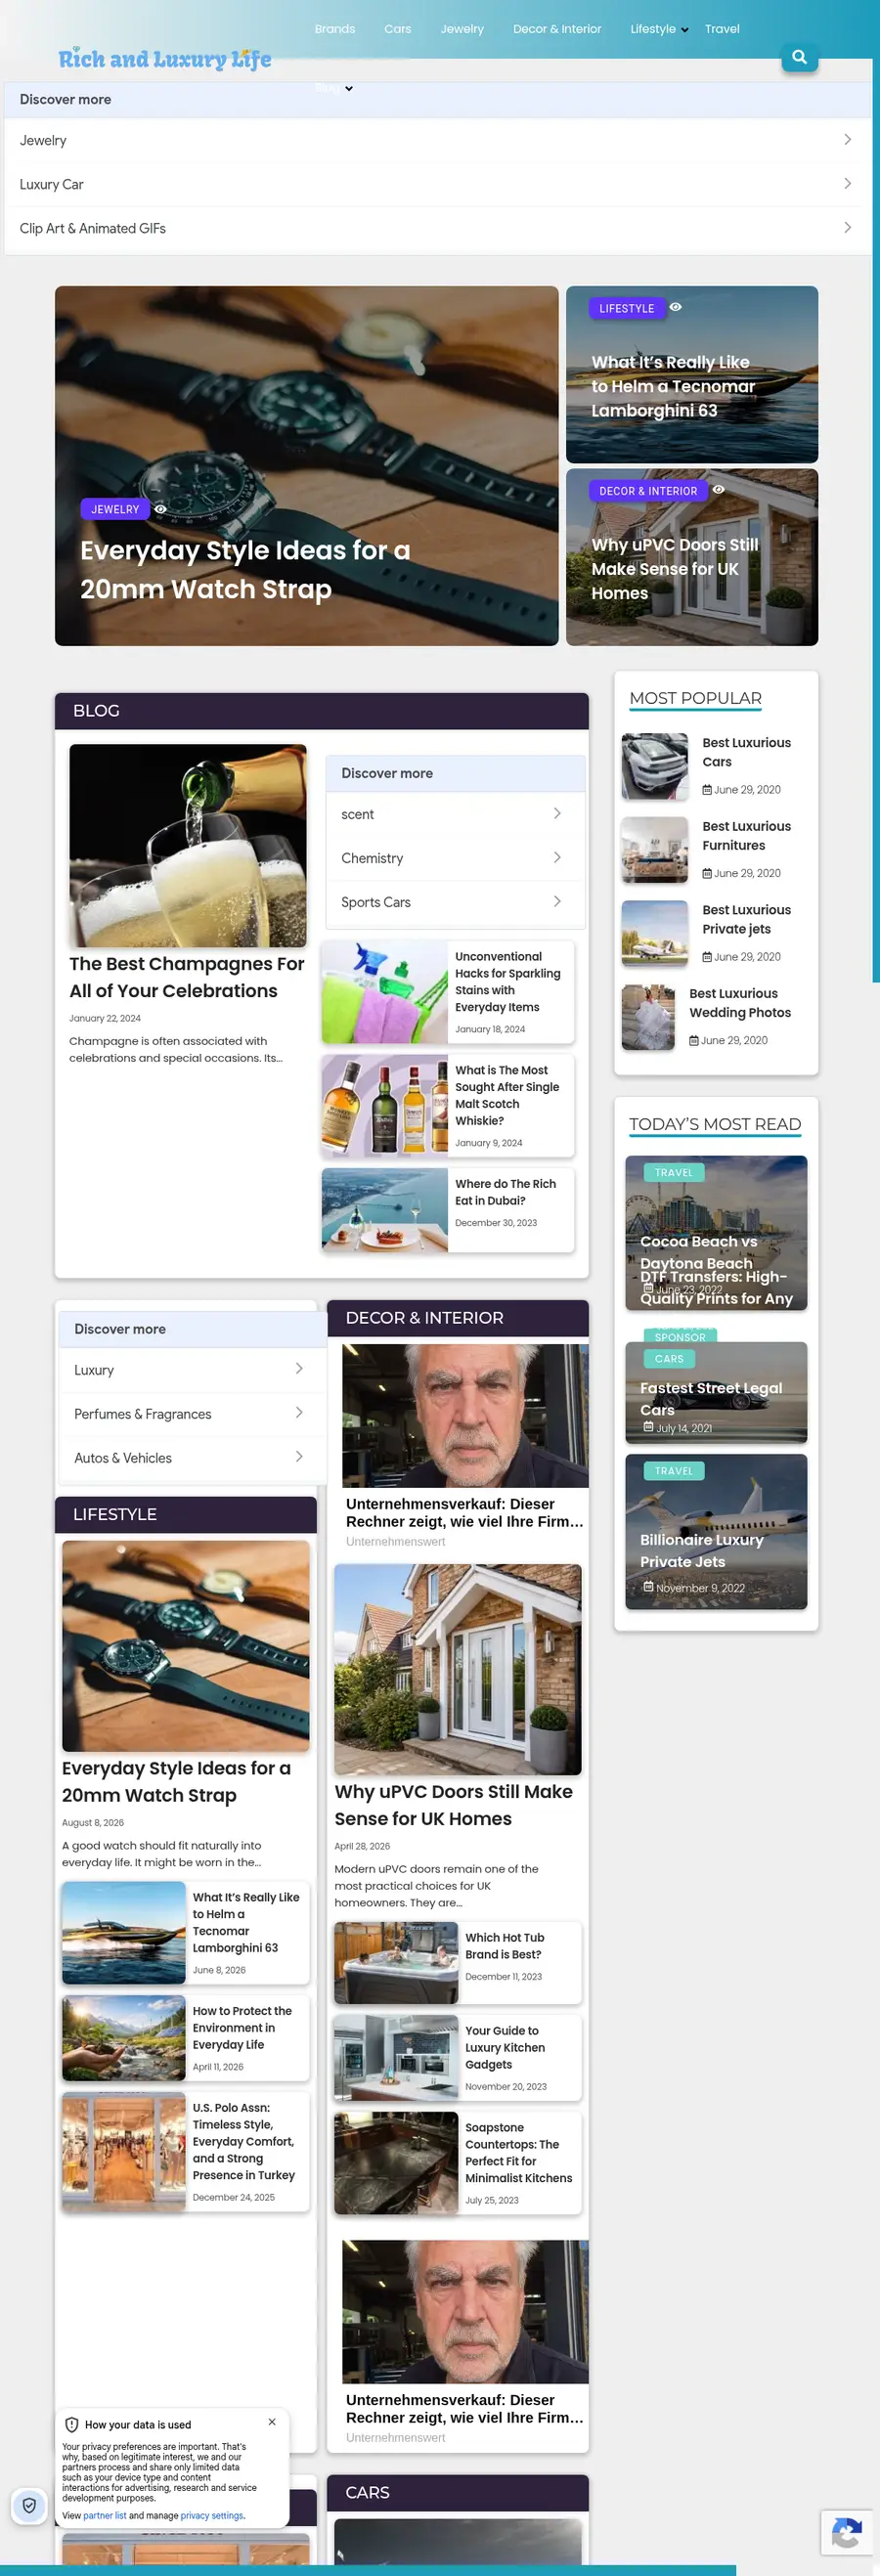The image size is (880, 2576).
Task: Open the Billionaire Luxury Private Jets card
Action: click(716, 1531)
